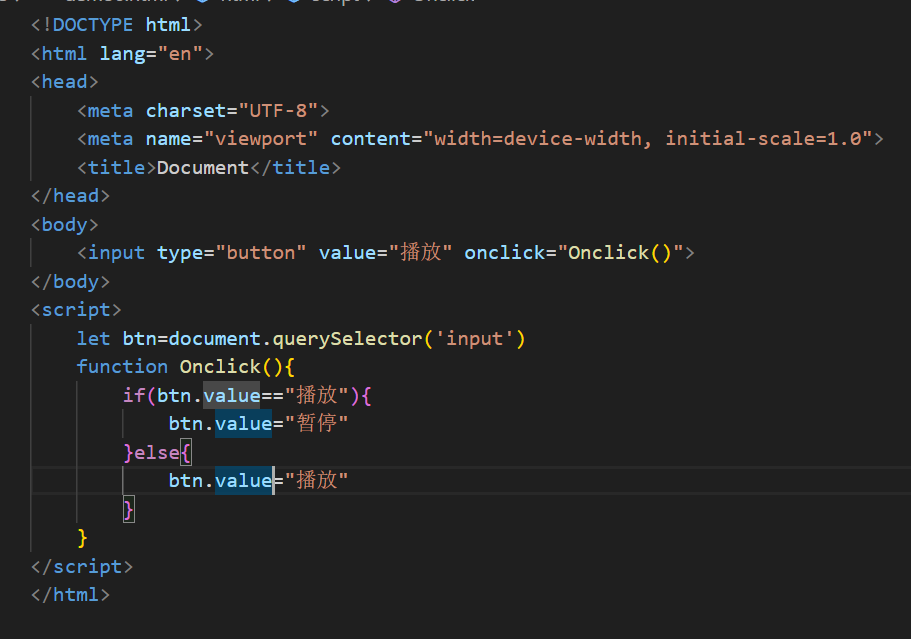
Task: Click the "播放" value string in the input tag
Action: [x=421, y=253]
